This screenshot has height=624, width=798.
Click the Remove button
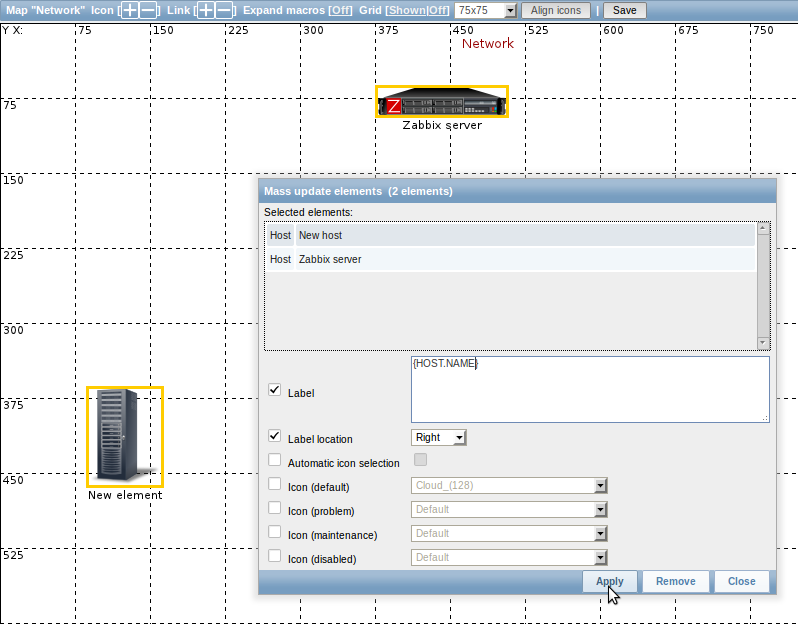[675, 581]
